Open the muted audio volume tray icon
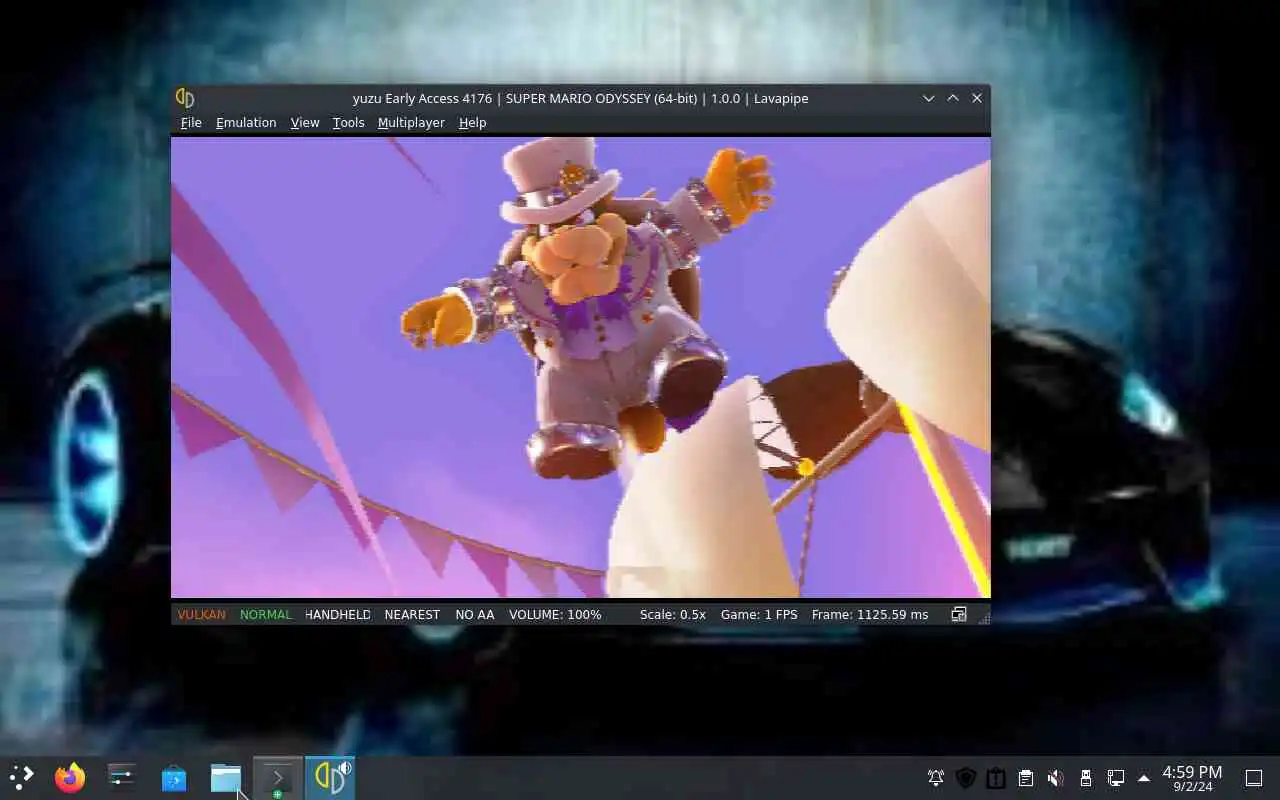This screenshot has height=800, width=1280. tap(1056, 778)
